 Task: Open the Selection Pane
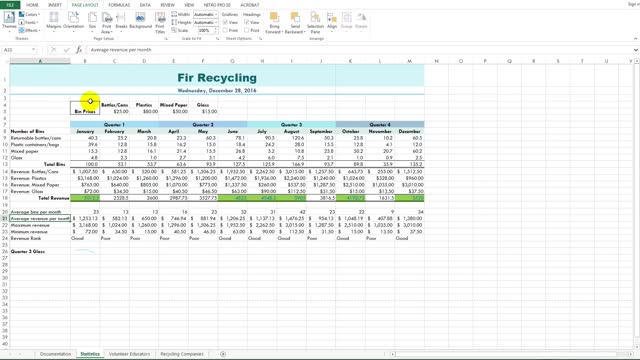pyautogui.click(x=315, y=23)
